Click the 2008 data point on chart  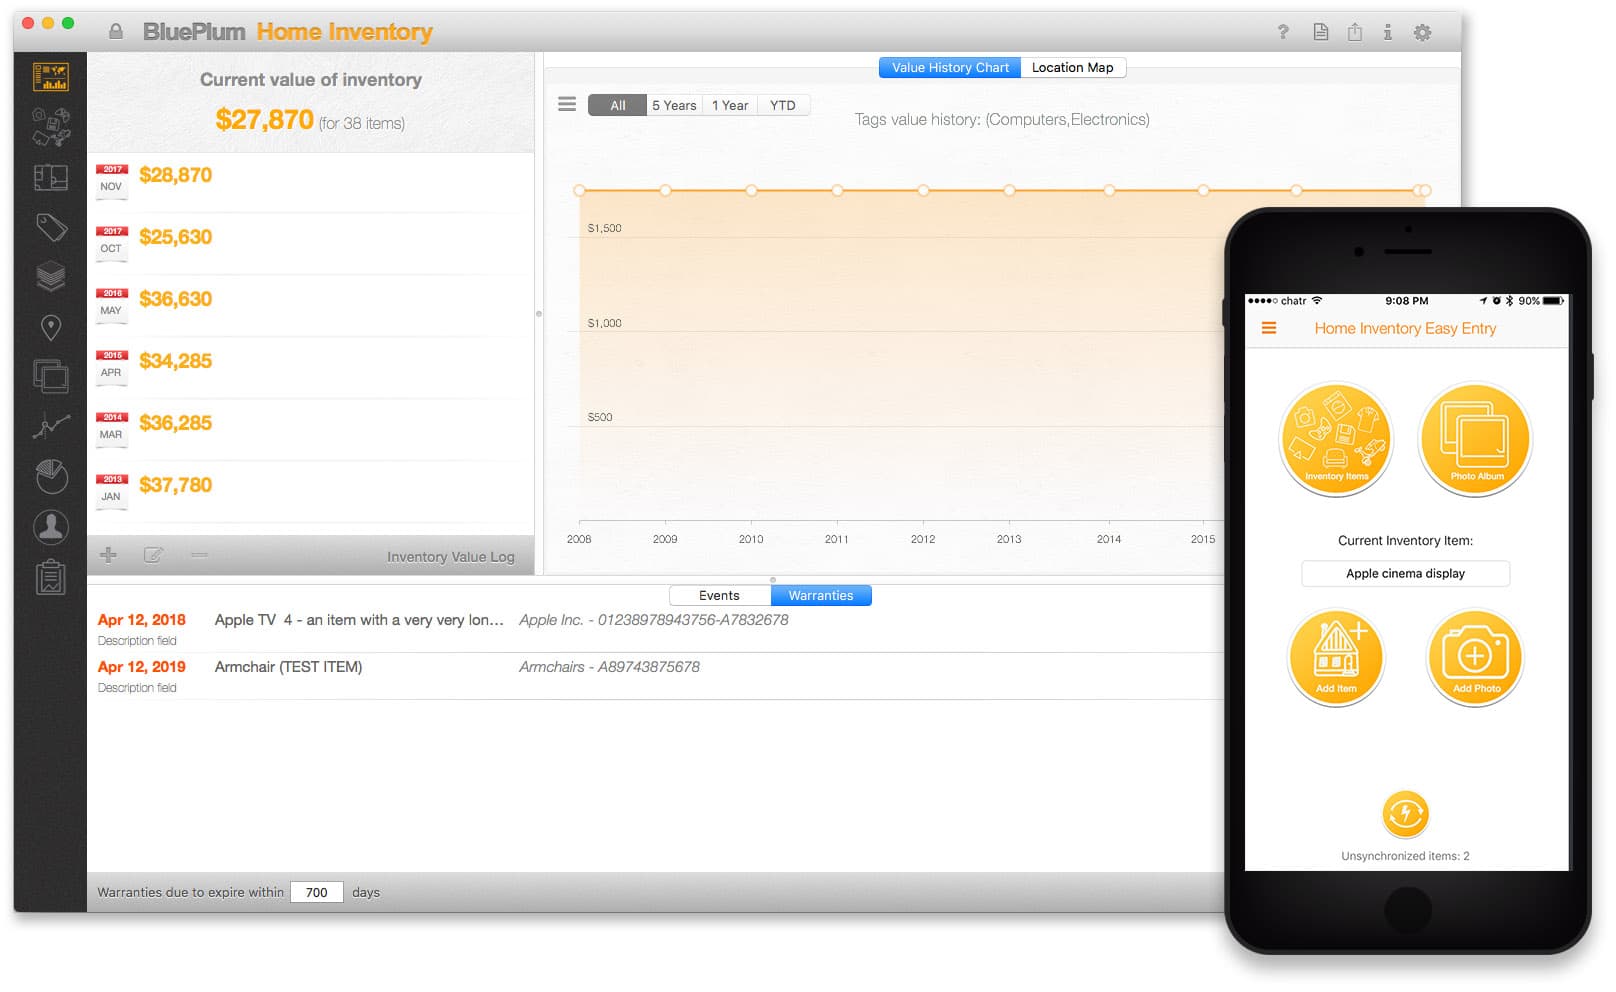(579, 190)
